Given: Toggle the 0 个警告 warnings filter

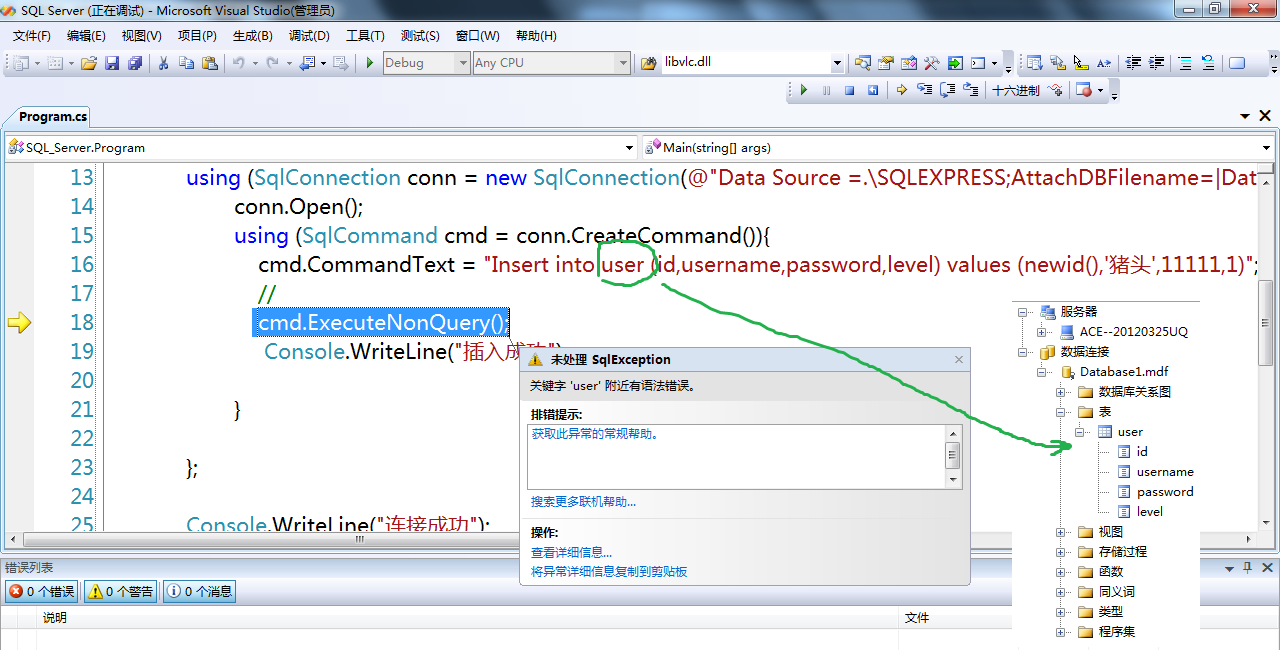Looking at the screenshot, I should (x=121, y=591).
